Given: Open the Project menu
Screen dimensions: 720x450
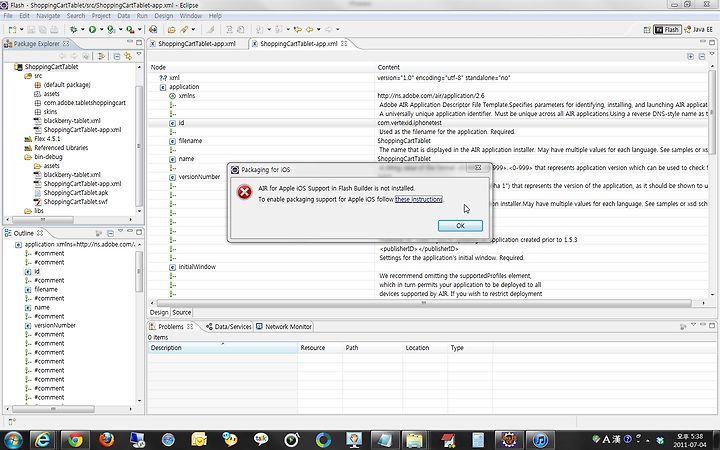Looking at the screenshot, I should (x=101, y=16).
